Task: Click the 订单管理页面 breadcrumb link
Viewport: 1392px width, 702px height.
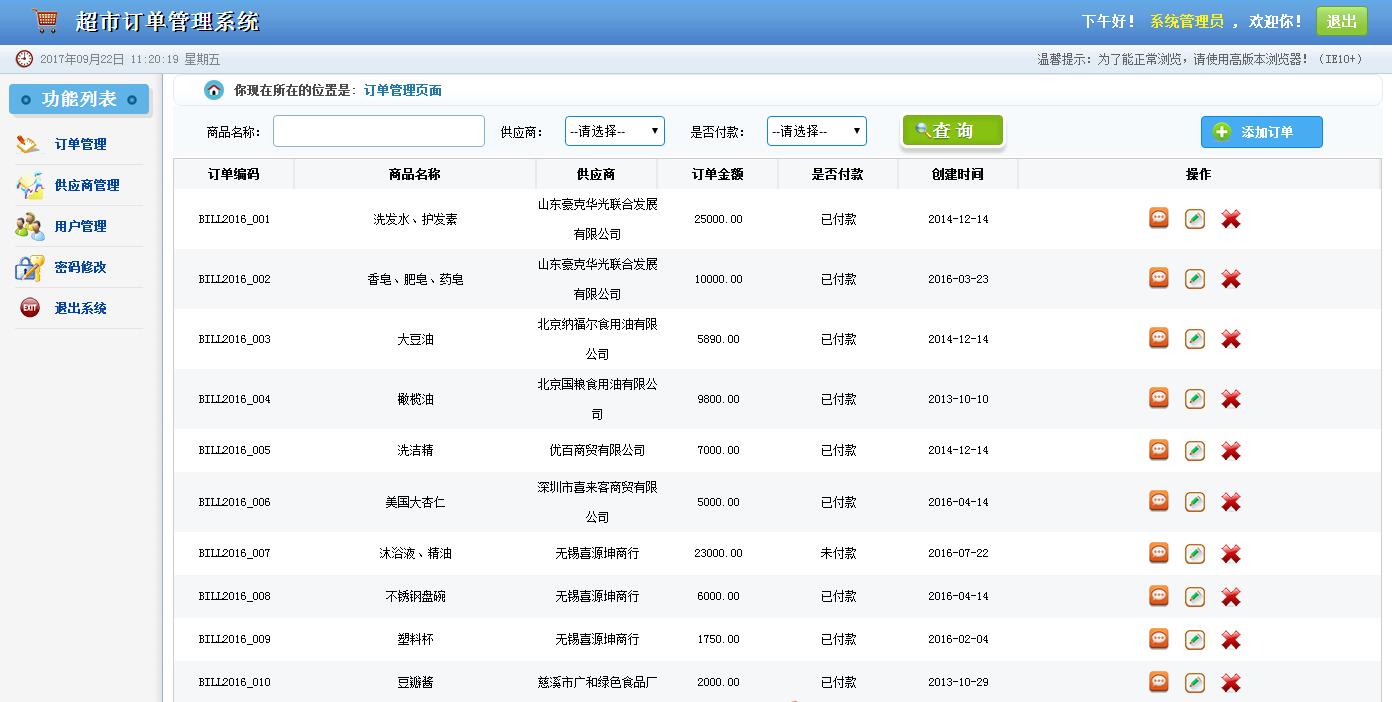Action: (x=403, y=90)
